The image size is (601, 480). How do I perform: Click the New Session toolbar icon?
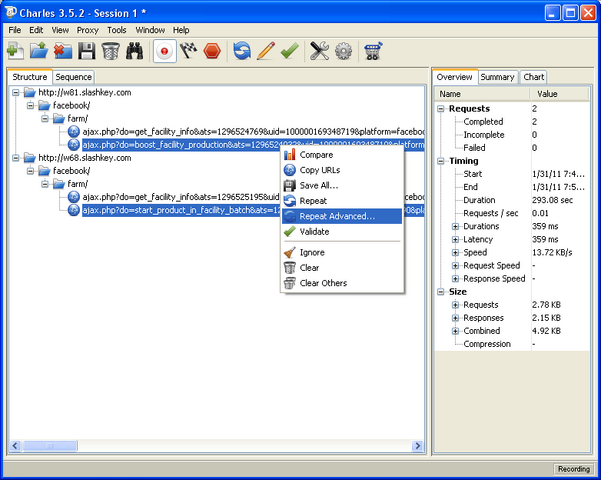coord(15,51)
